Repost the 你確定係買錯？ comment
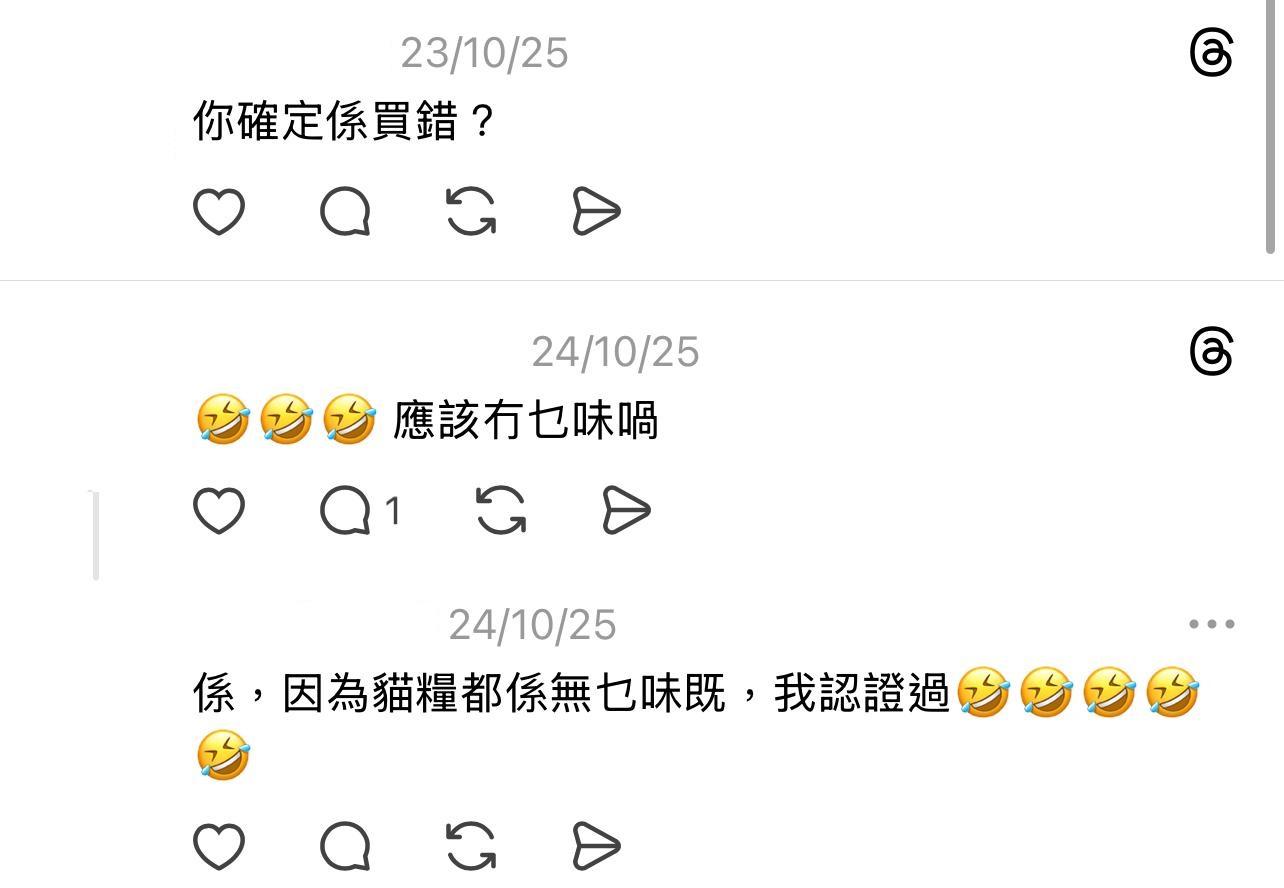The height and width of the screenshot is (888, 1284). coord(471,211)
